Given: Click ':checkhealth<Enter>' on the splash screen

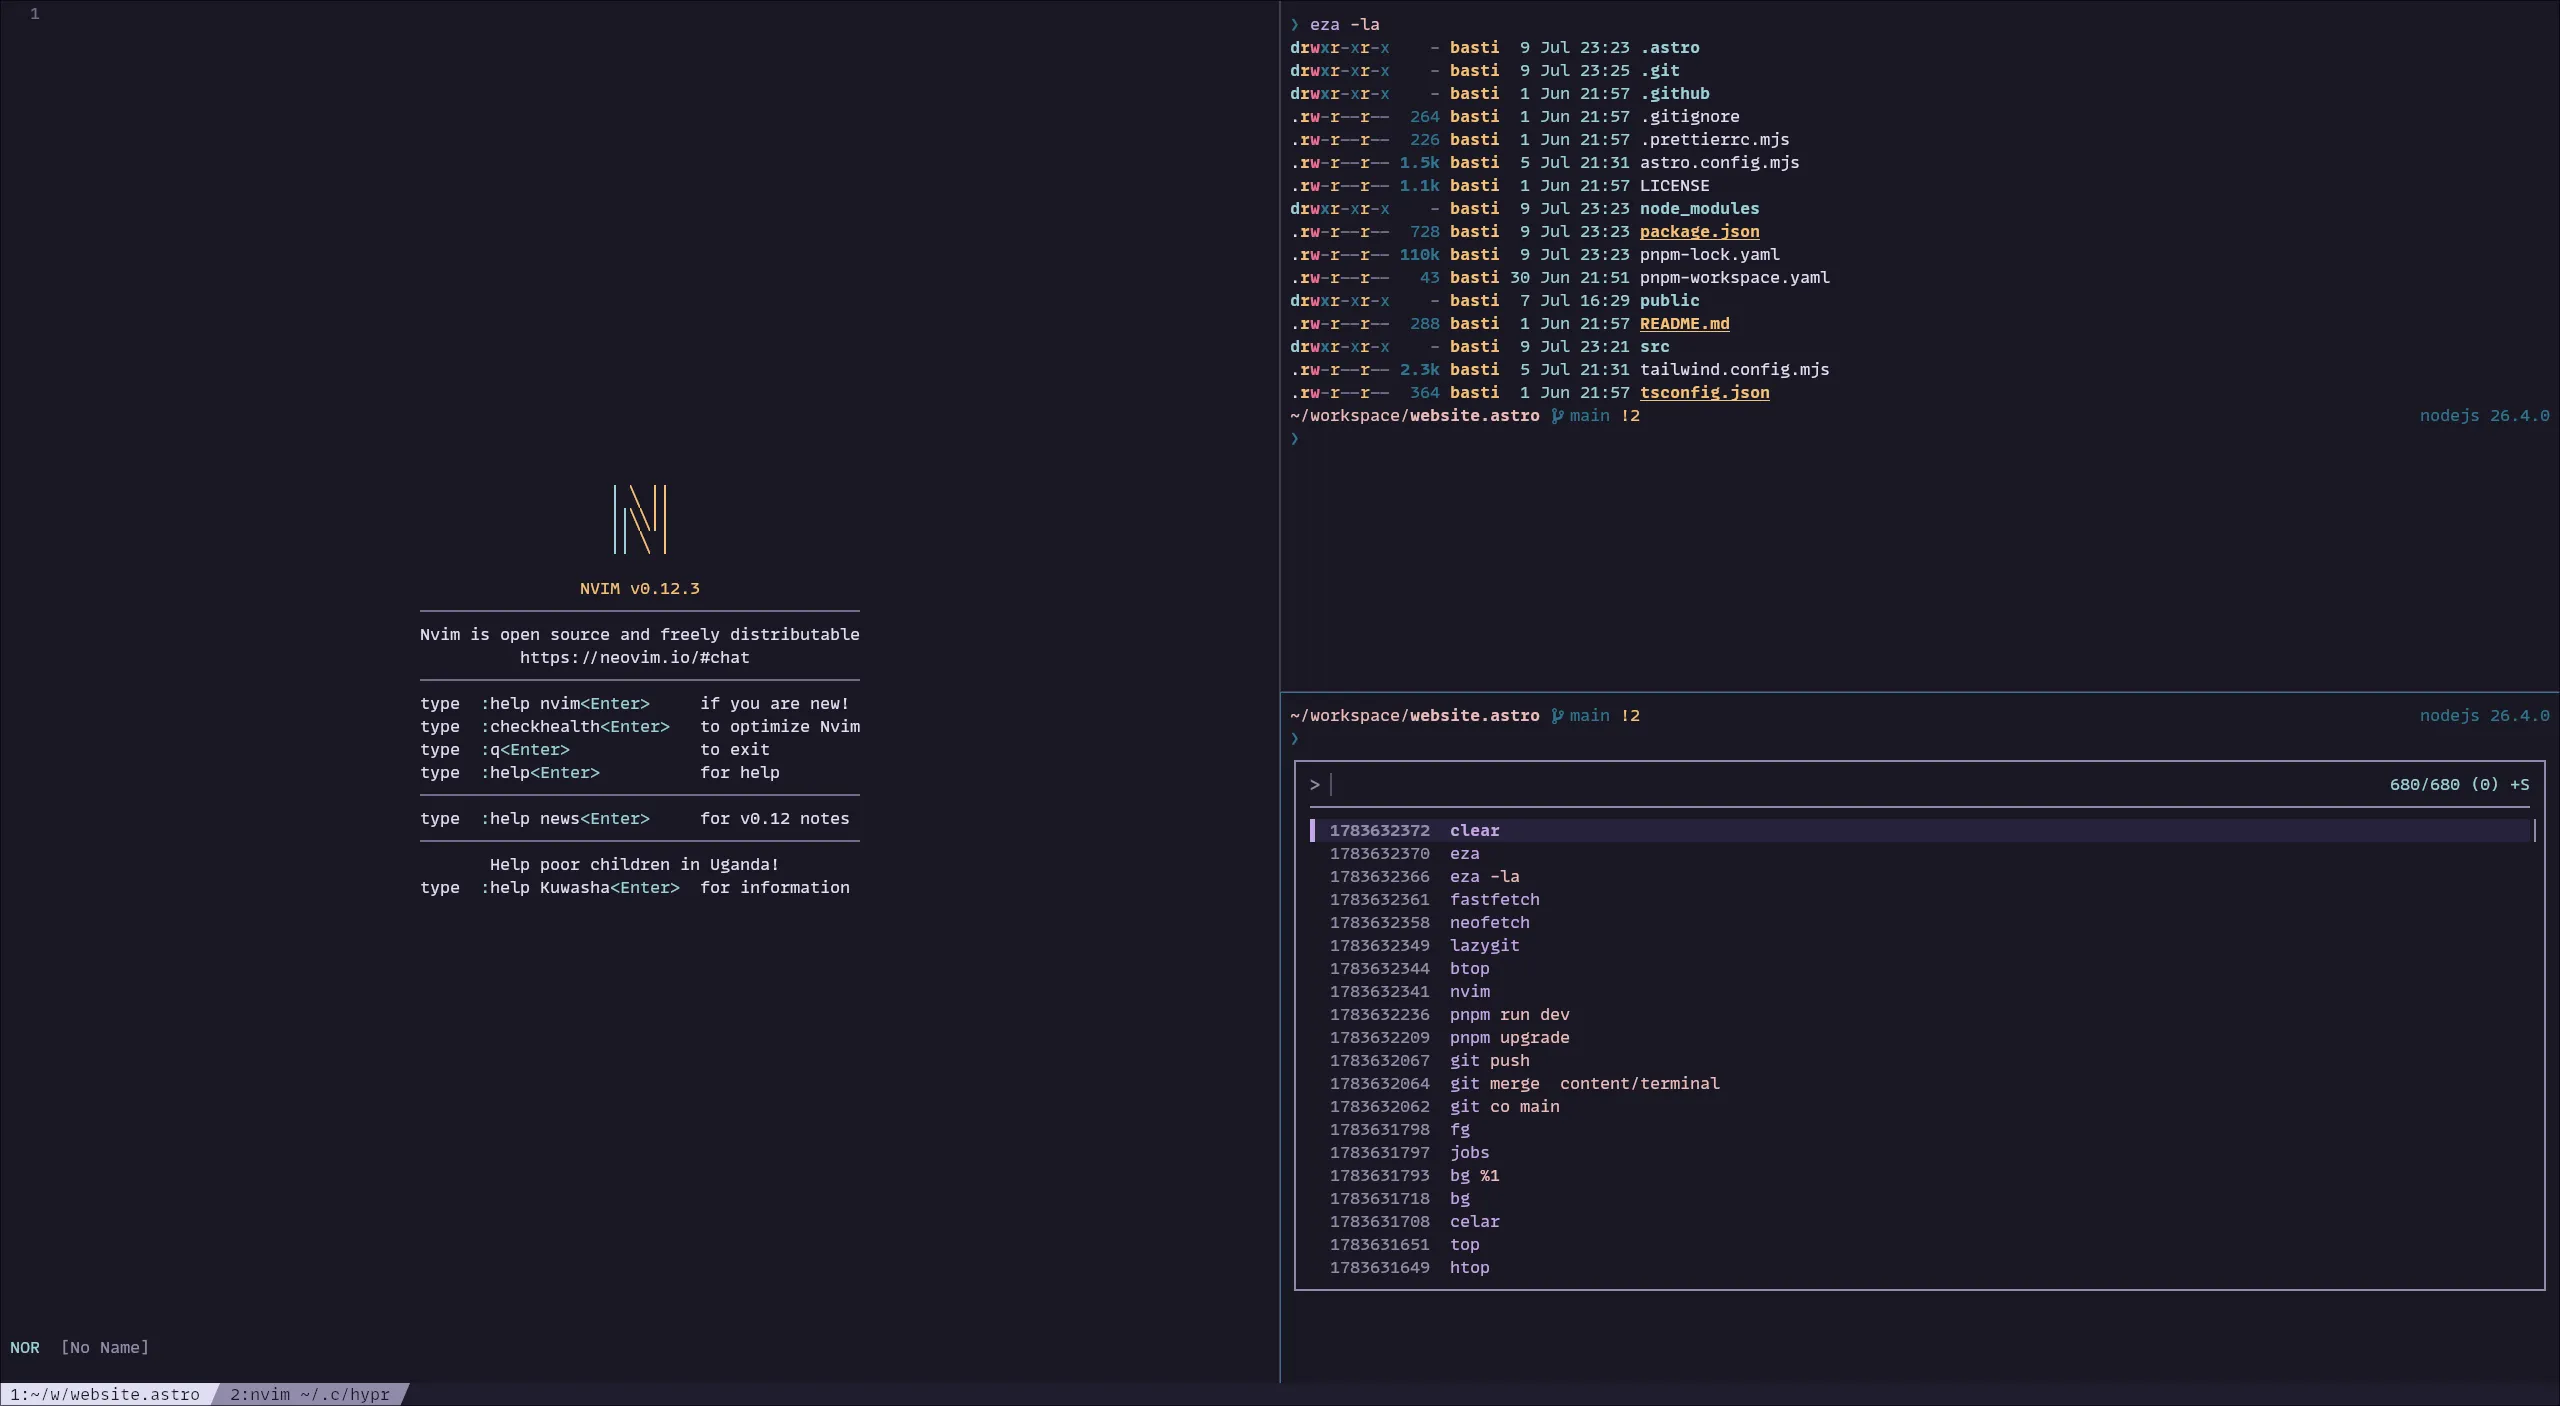Looking at the screenshot, I should (x=574, y=727).
